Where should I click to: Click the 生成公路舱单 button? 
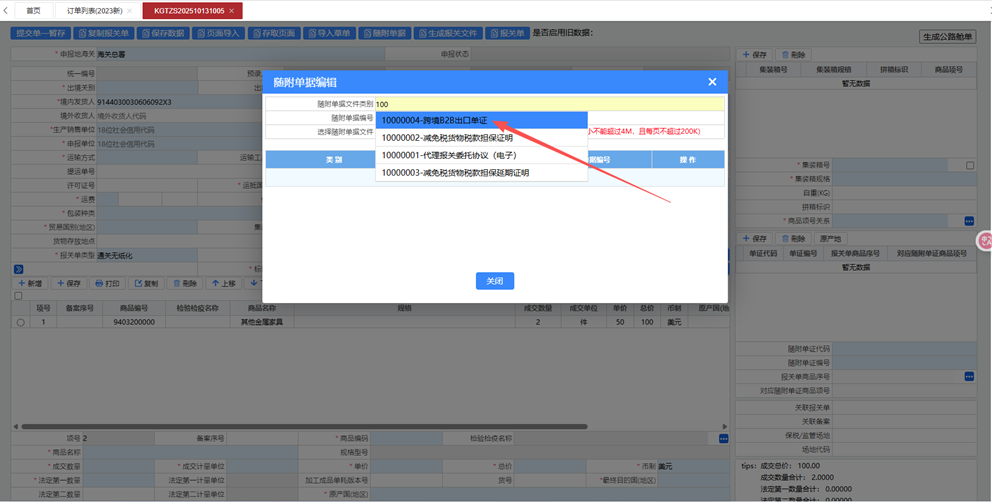click(x=946, y=37)
